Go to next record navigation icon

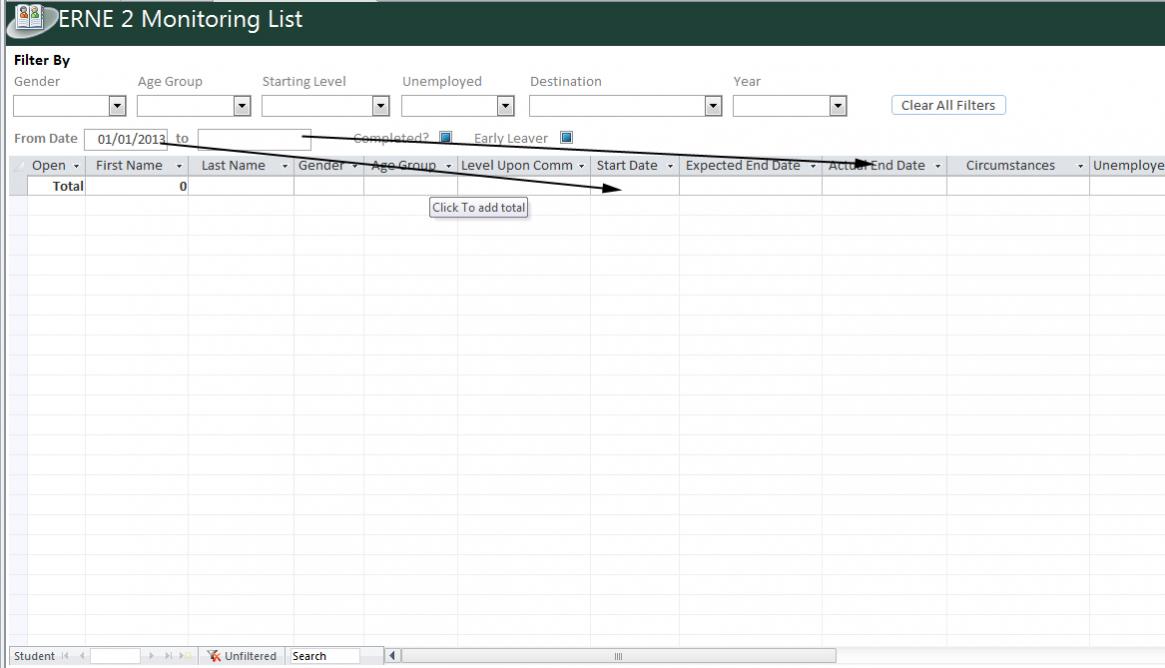pos(151,656)
